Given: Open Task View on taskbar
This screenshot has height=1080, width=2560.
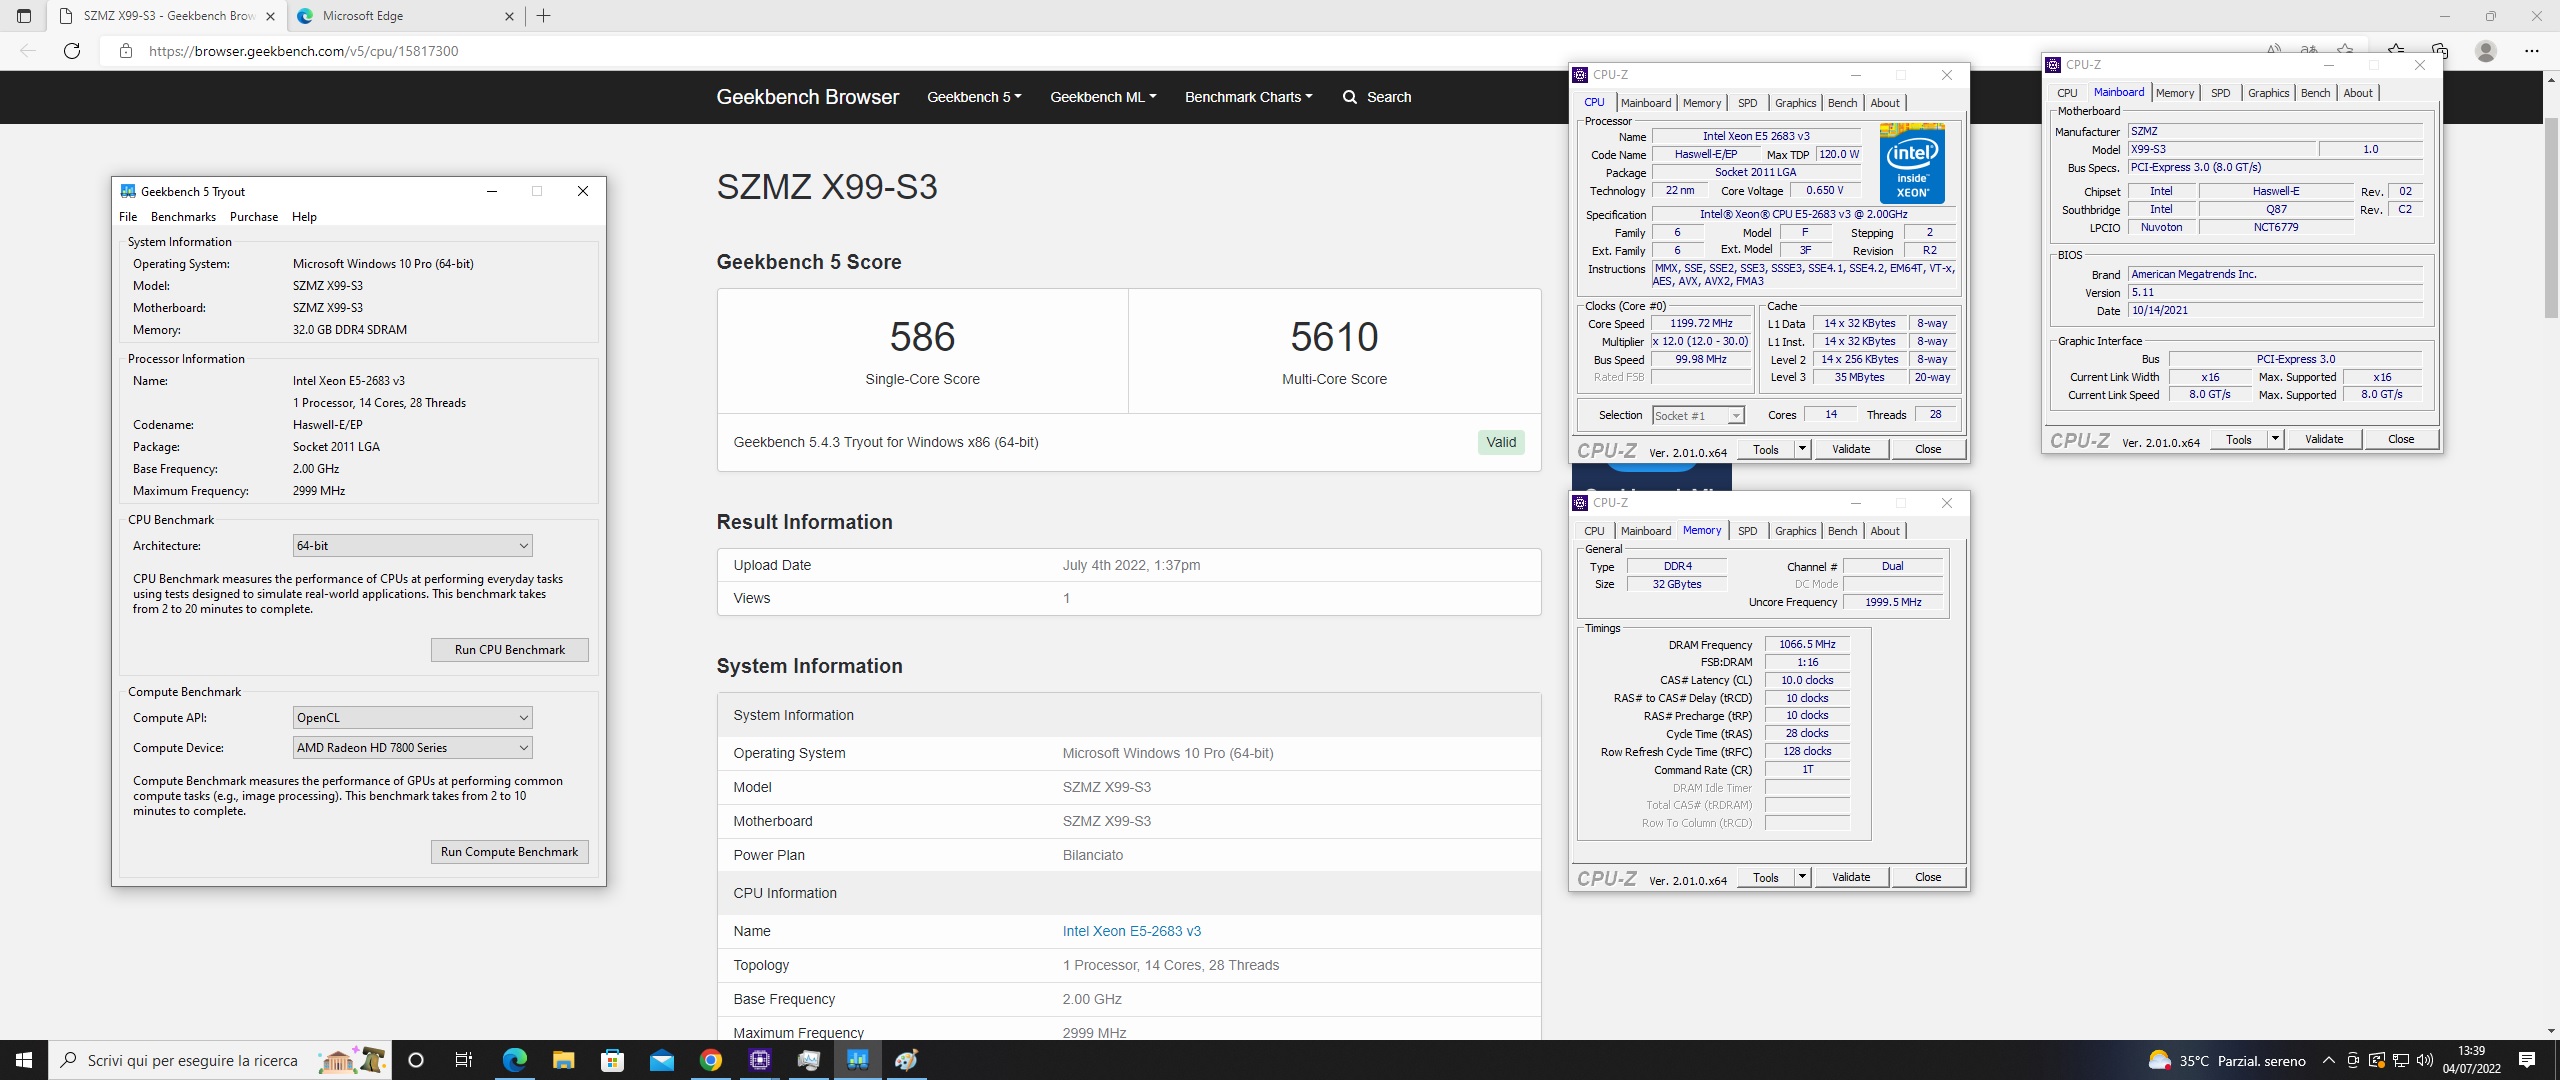Looking at the screenshot, I should tap(464, 1060).
